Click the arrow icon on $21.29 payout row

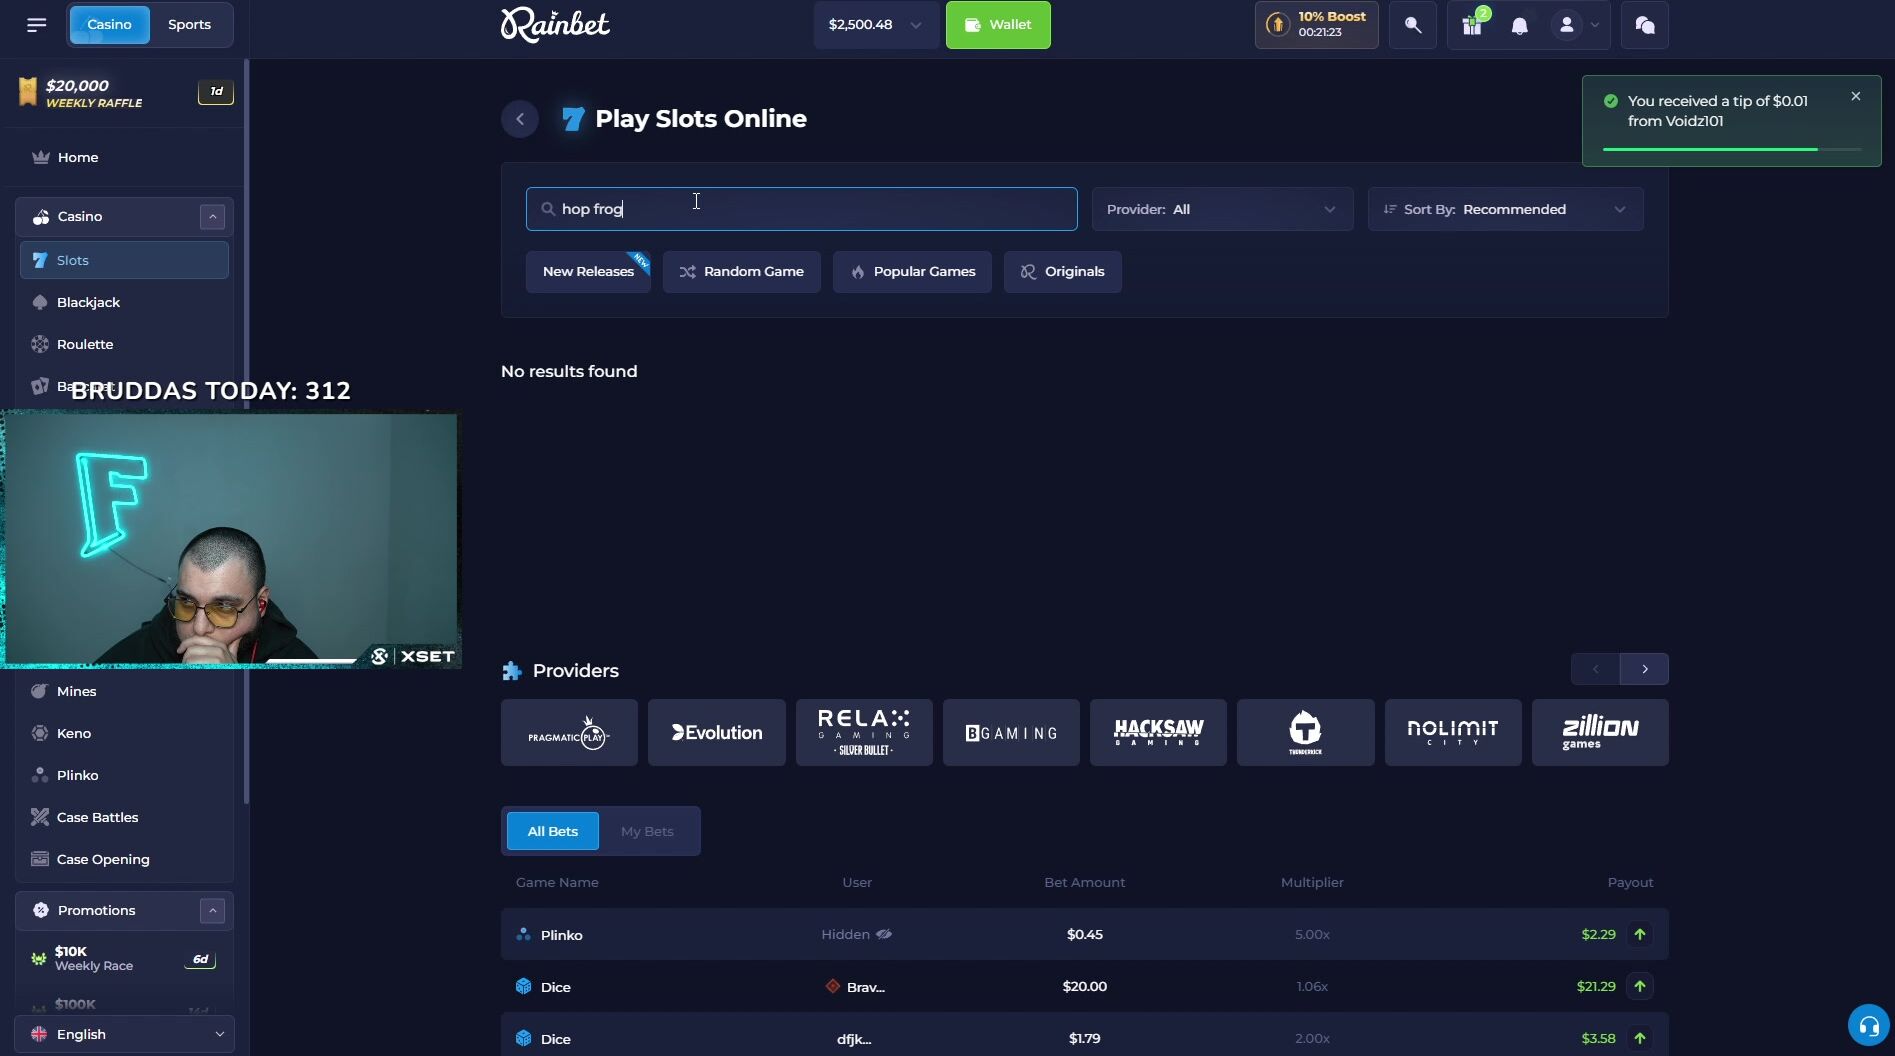pos(1640,987)
